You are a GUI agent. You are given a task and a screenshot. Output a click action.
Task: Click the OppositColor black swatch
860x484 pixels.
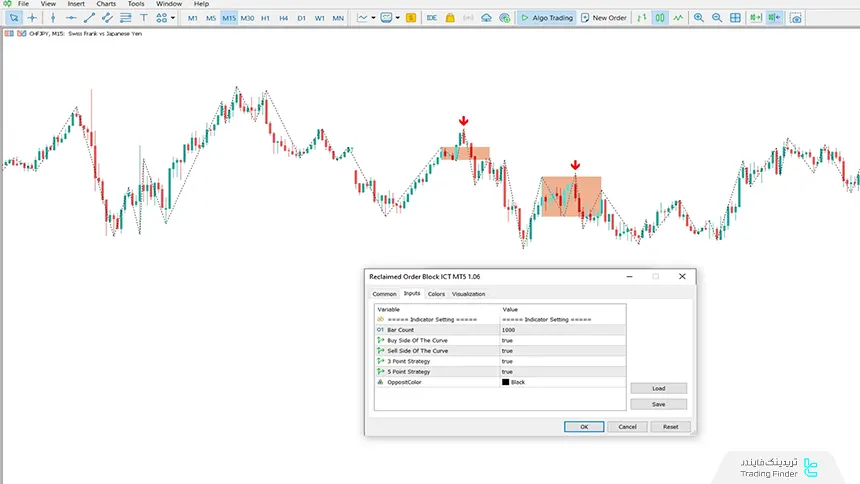[506, 382]
